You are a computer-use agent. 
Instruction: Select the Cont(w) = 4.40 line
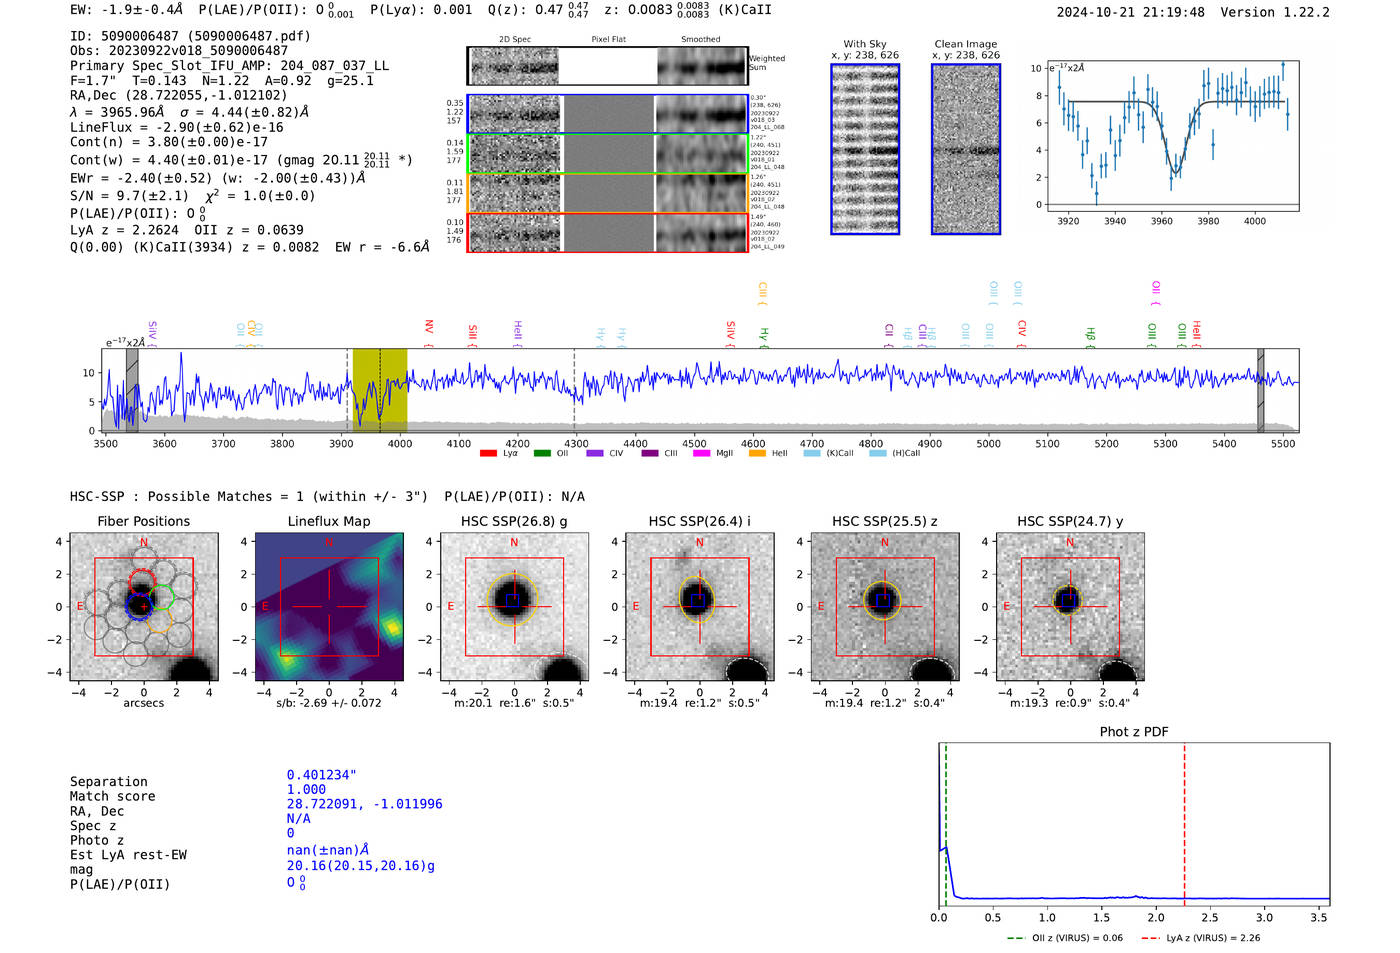coord(241,159)
